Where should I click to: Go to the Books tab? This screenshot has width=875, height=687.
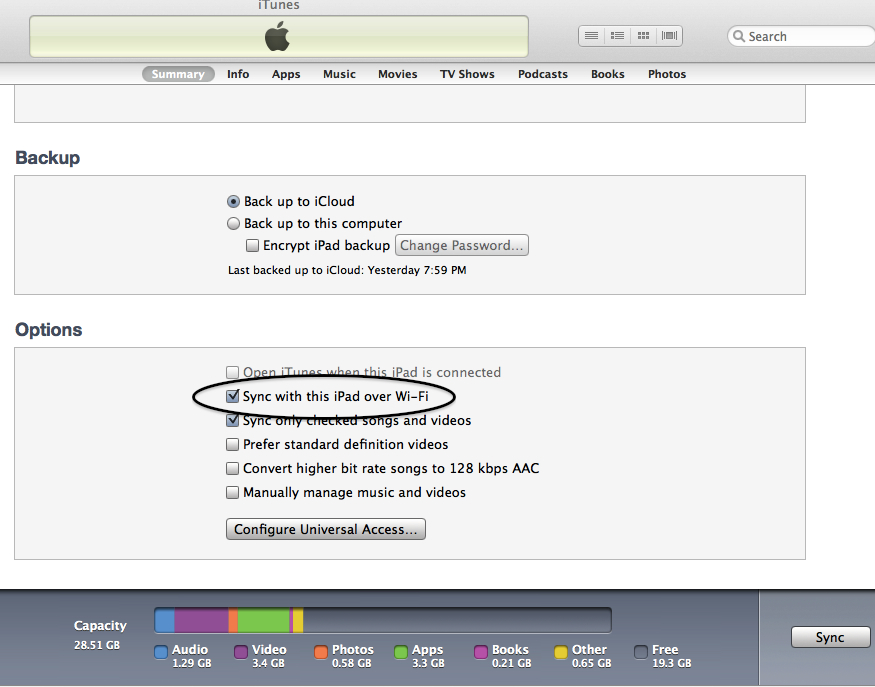(x=608, y=74)
